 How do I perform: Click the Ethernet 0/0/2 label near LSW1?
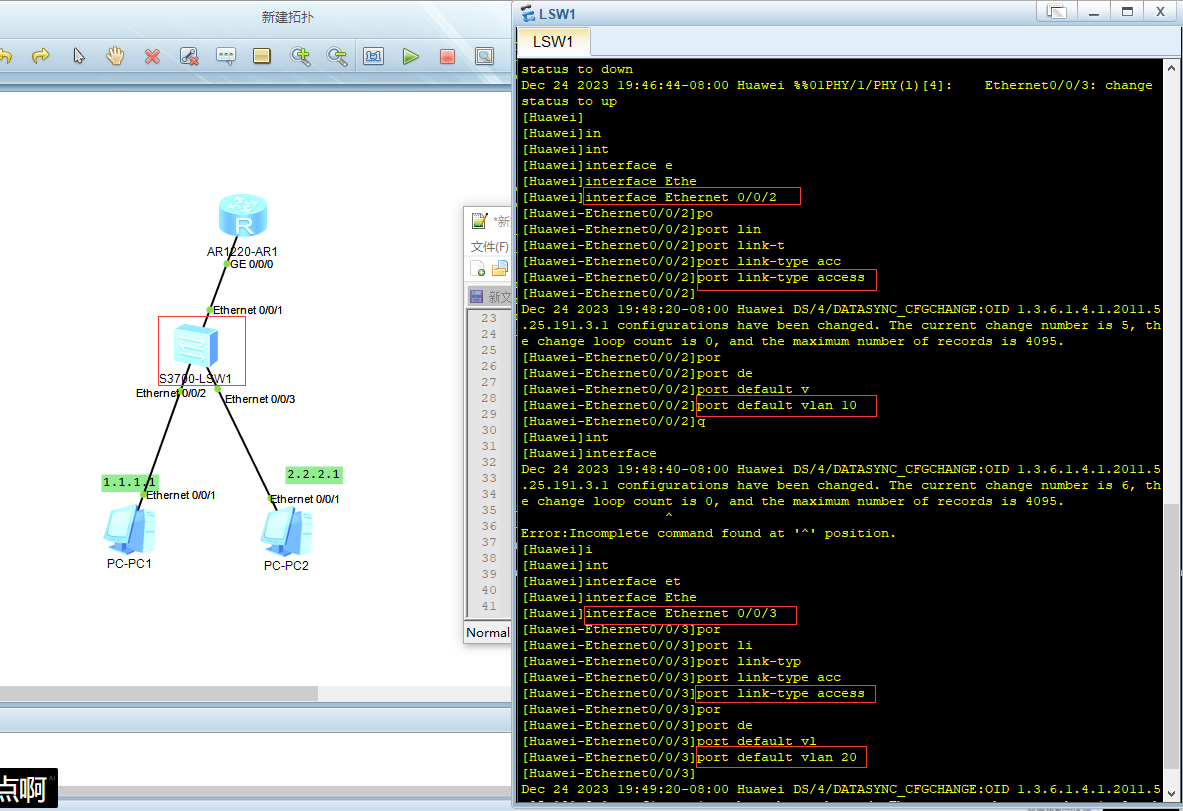click(x=171, y=393)
